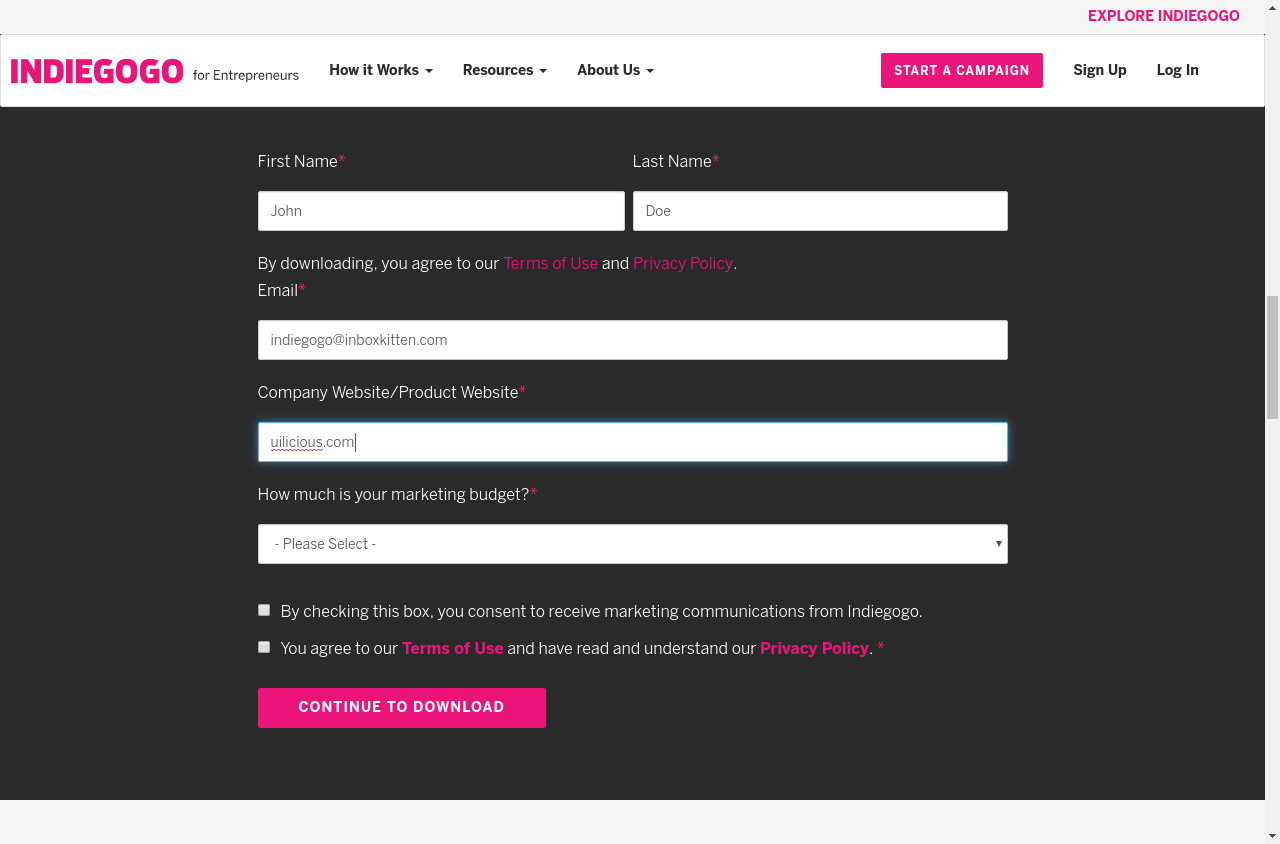The width and height of the screenshot is (1280, 844).
Task: Click the Indiegogo logo
Action: 97,71
